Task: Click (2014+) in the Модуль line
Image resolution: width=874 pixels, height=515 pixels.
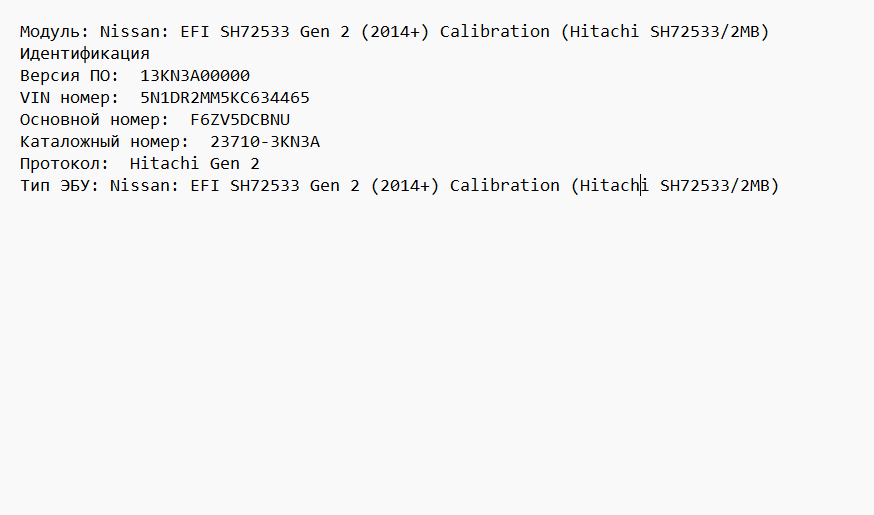Action: point(395,32)
